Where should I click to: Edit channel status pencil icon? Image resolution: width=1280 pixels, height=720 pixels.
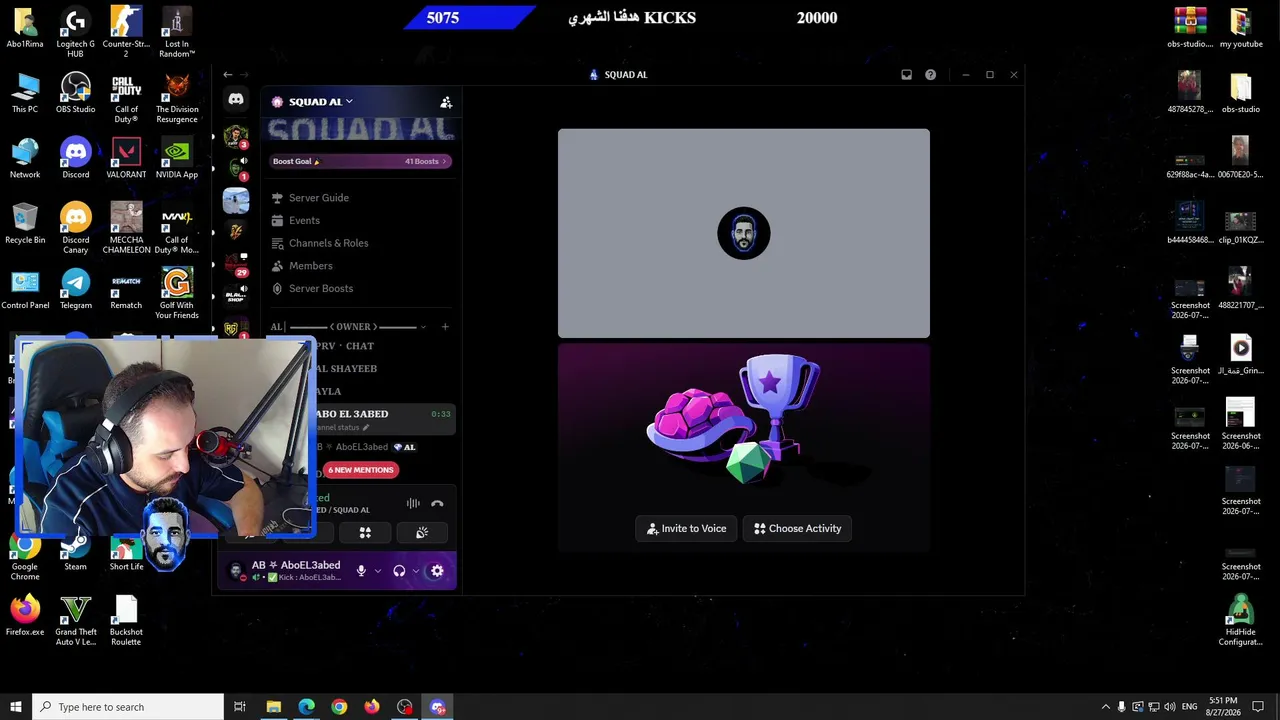point(366,428)
